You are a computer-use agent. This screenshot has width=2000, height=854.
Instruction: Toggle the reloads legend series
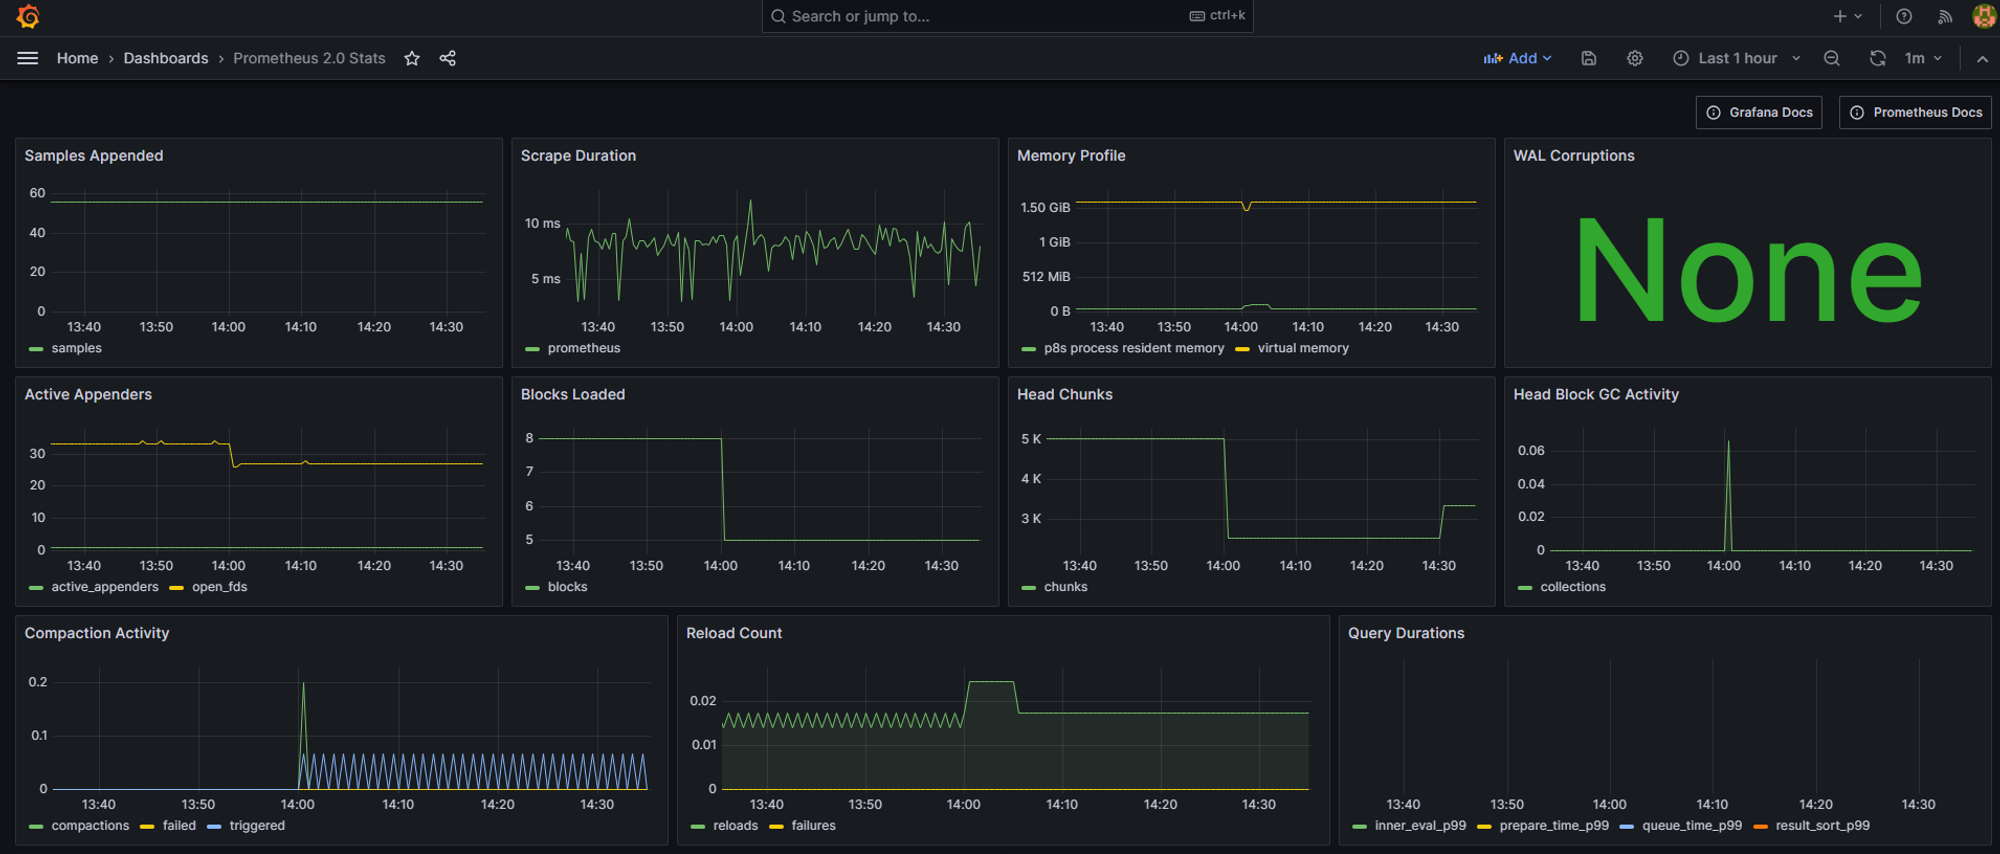point(735,826)
